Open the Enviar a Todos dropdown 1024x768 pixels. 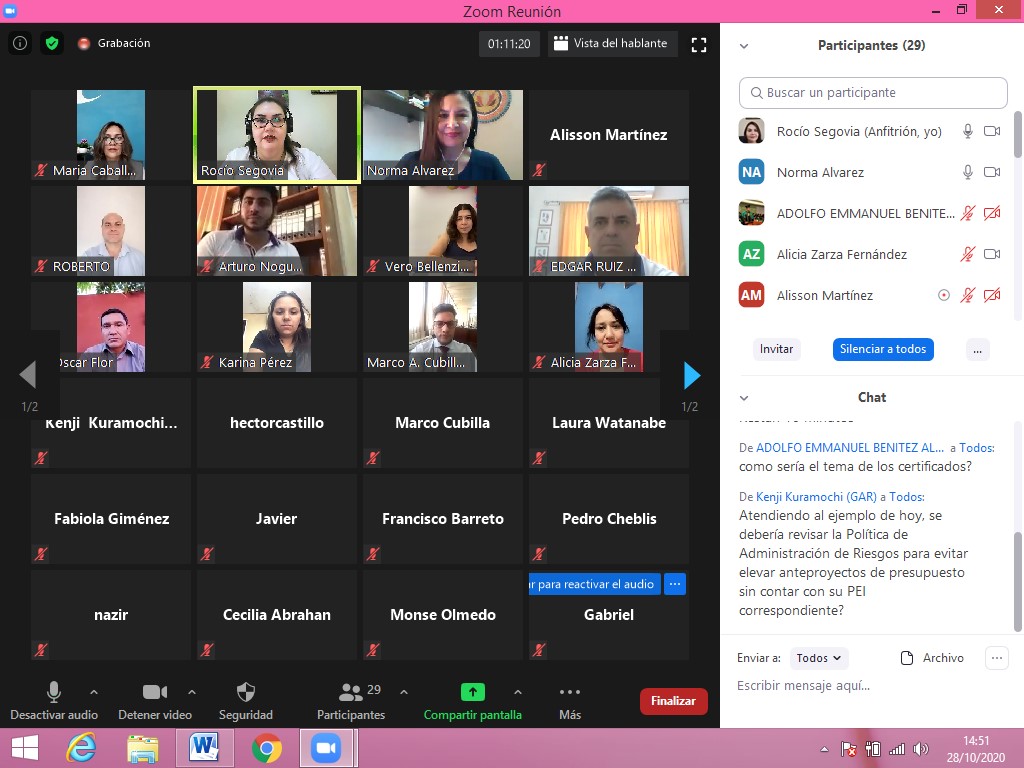pyautogui.click(x=819, y=658)
